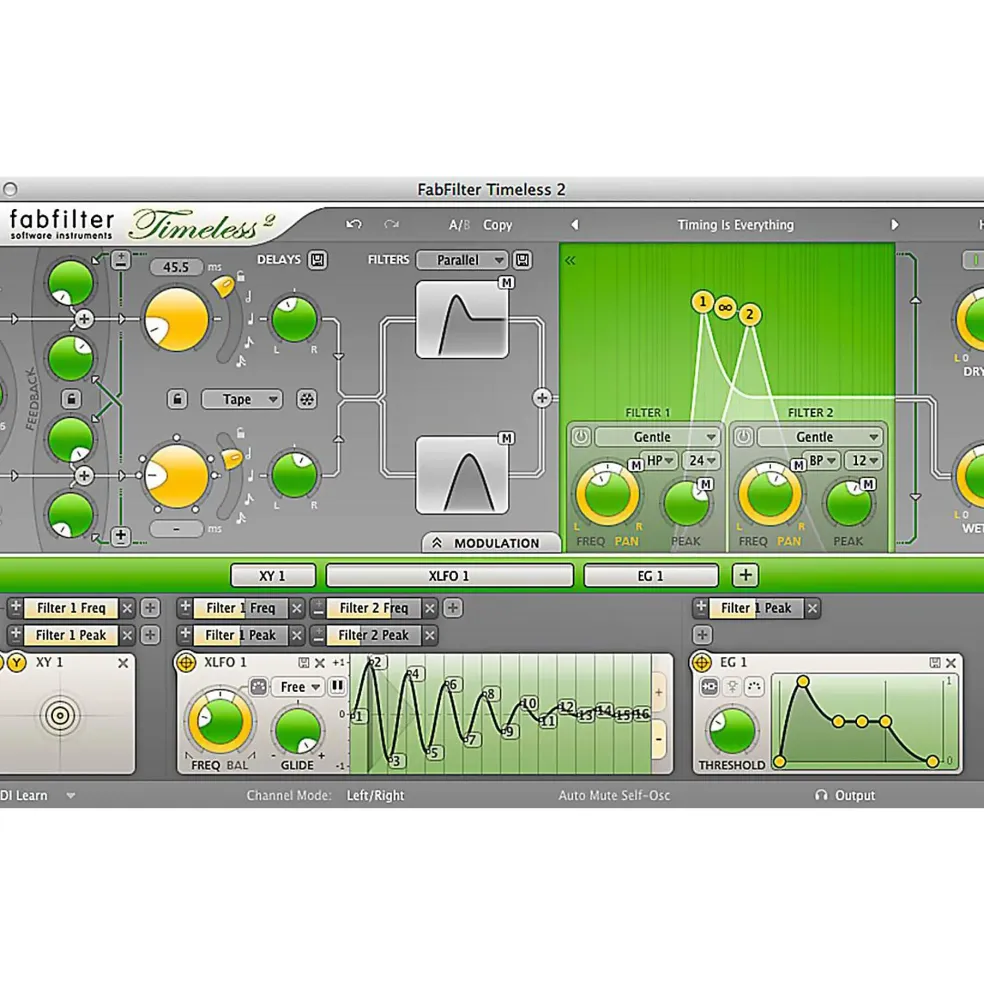Click the plus mixer node after the parallel filters
Image resolution: width=984 pixels, height=985 pixels.
click(x=542, y=398)
